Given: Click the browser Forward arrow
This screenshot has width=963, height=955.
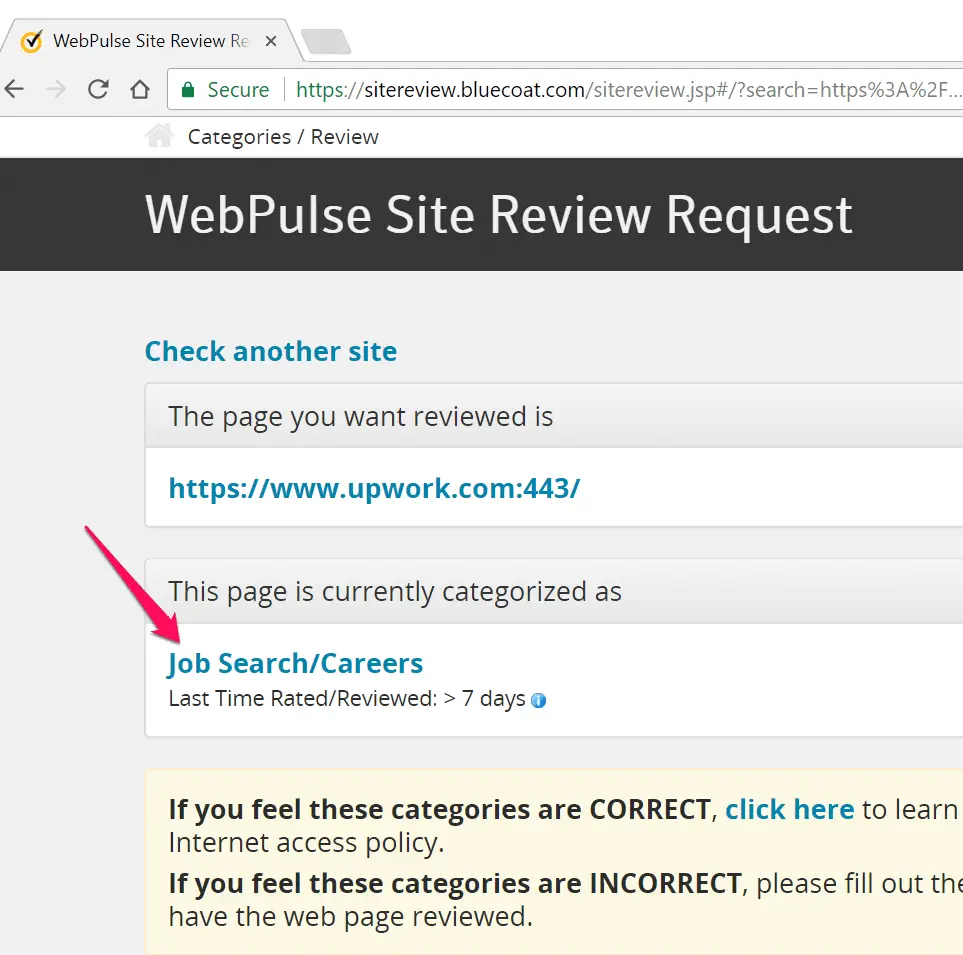Looking at the screenshot, I should (56, 90).
